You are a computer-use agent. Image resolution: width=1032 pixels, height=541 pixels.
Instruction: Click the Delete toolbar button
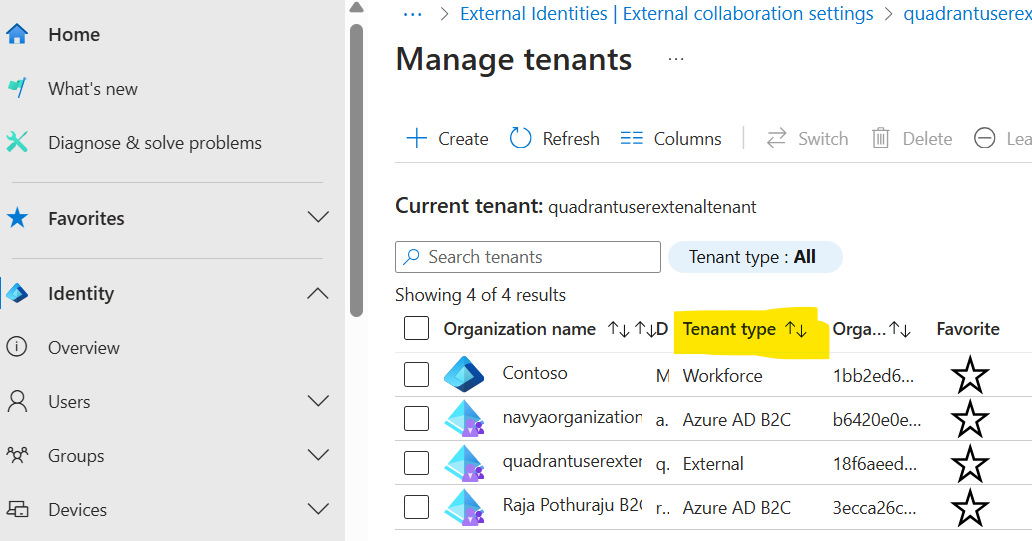click(912, 139)
